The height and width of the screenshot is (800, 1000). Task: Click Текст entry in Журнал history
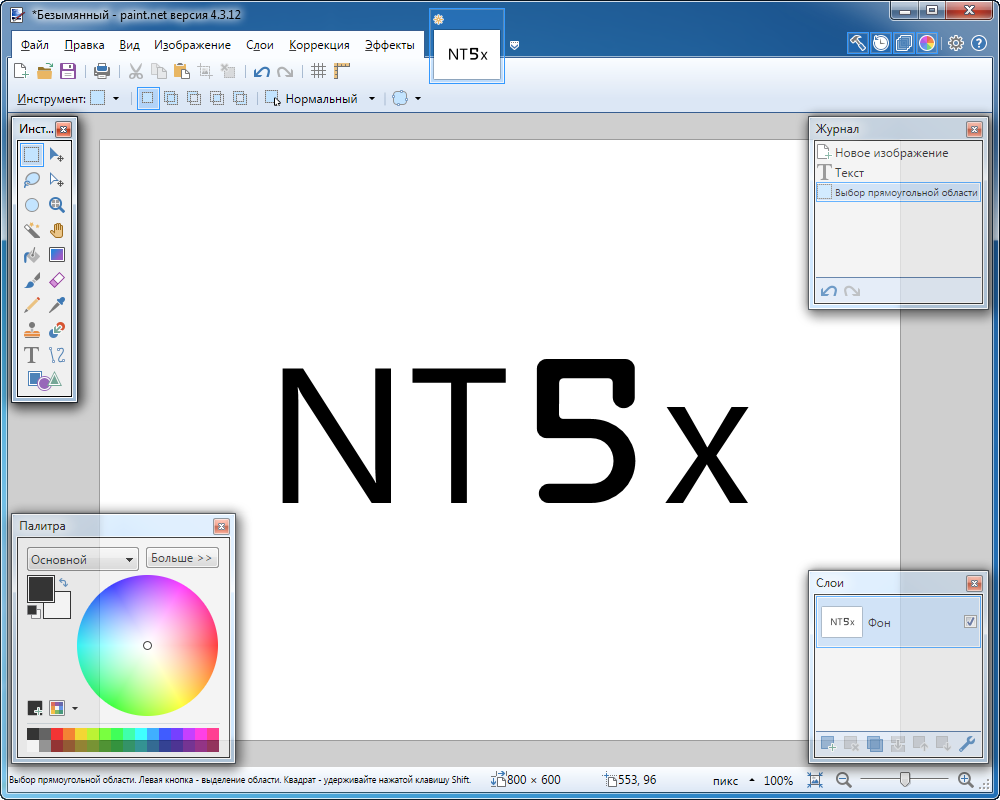849,173
